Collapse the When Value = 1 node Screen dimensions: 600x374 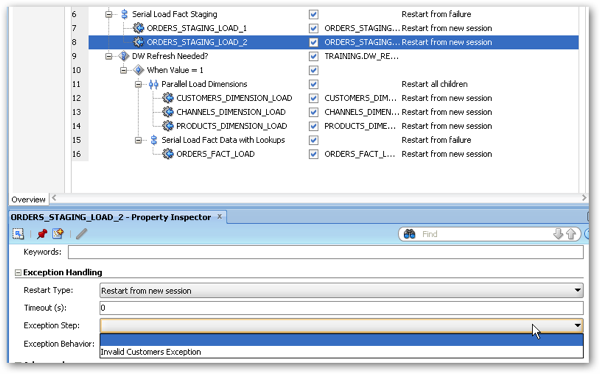(x=123, y=70)
